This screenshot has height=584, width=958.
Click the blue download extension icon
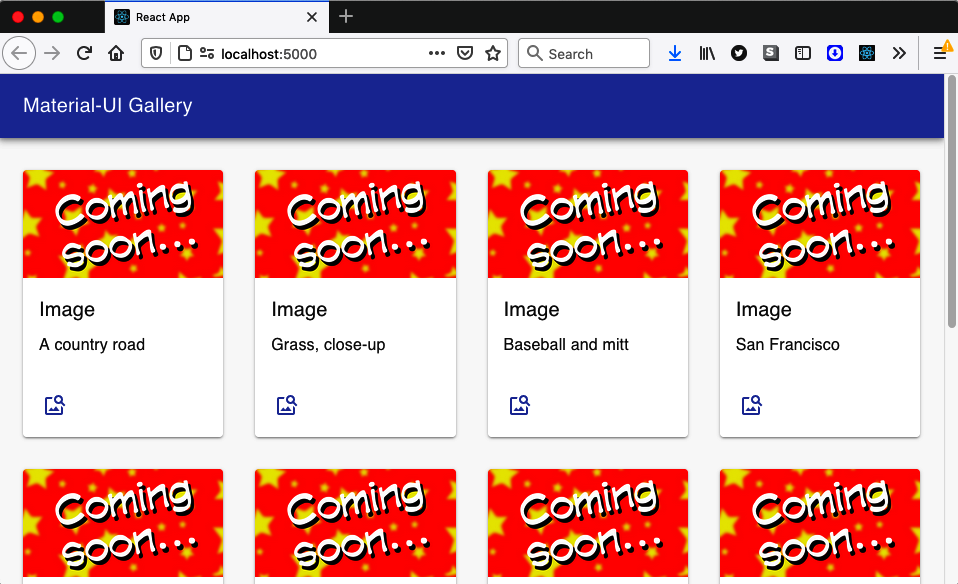pos(835,54)
